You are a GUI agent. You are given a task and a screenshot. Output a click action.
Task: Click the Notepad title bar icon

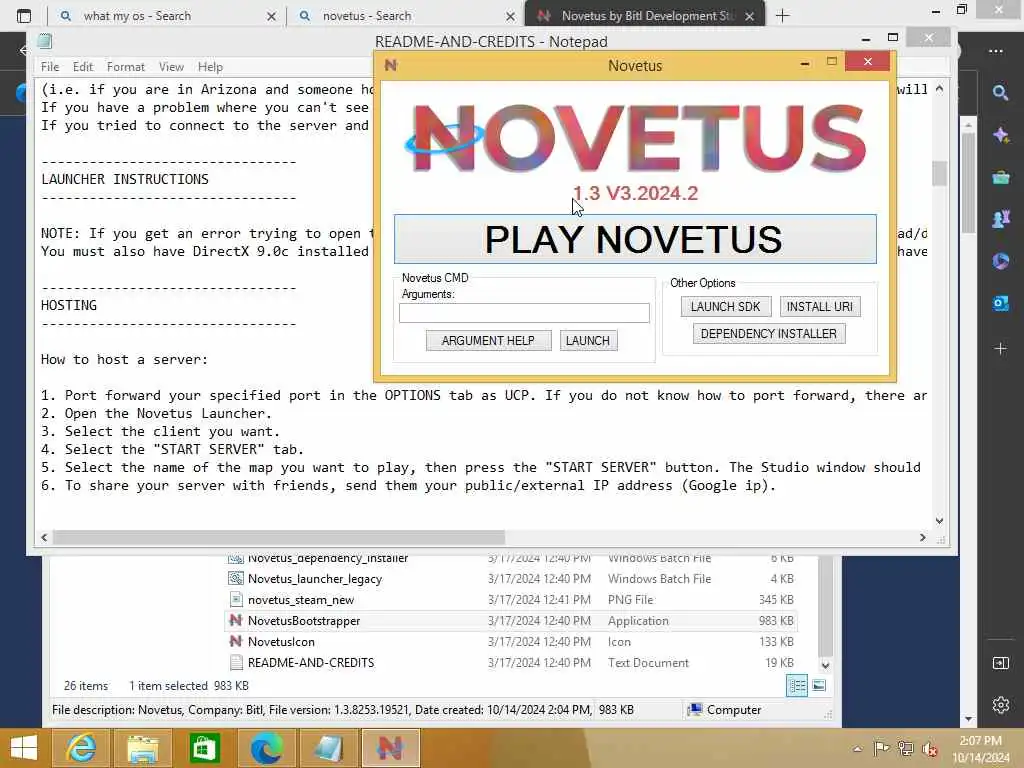(x=44, y=41)
